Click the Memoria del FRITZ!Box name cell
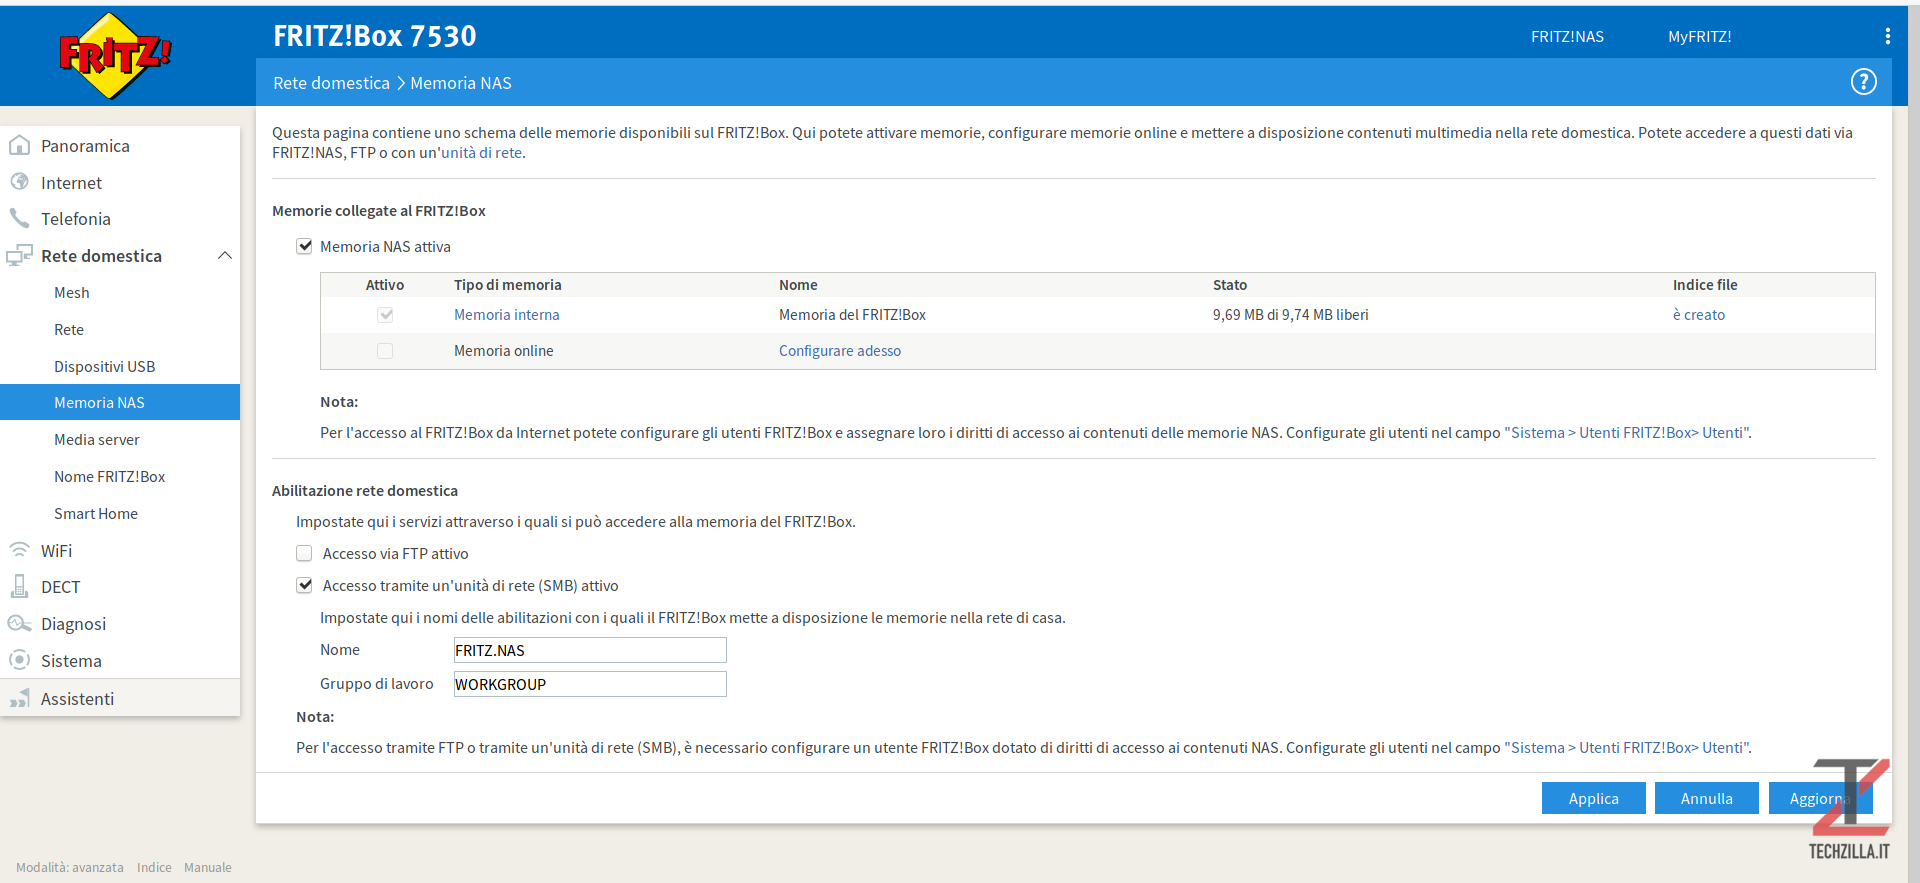Screen dimensions: 1920x883 pos(852,314)
